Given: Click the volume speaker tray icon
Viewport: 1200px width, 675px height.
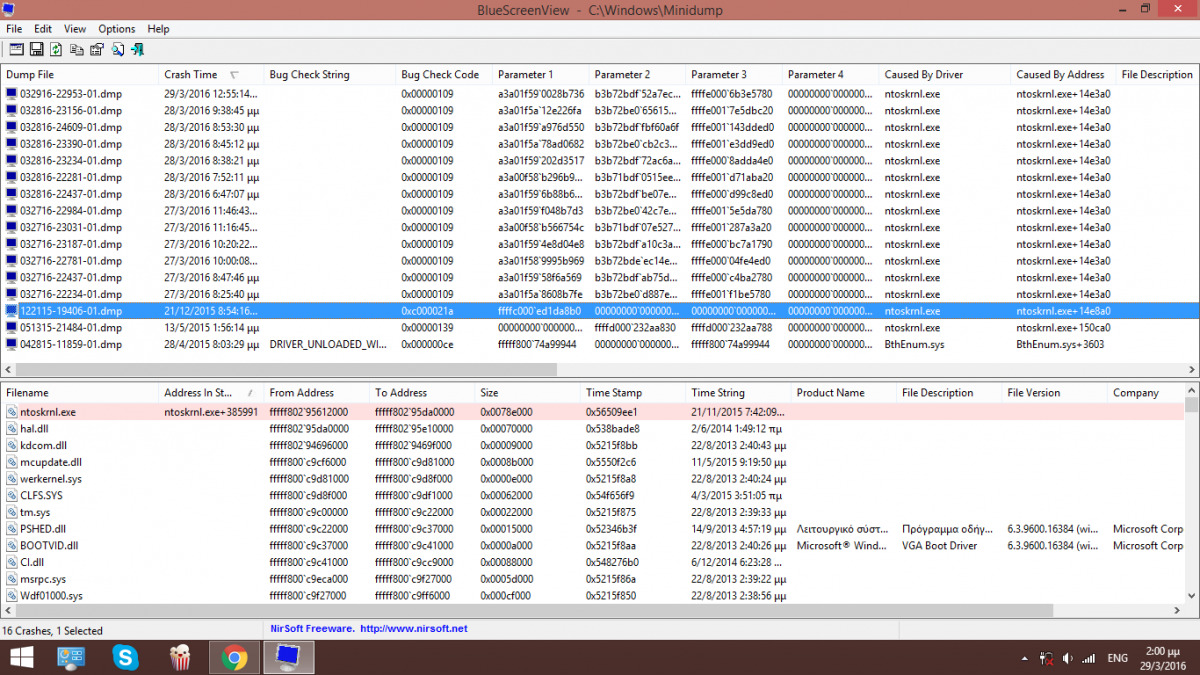Looking at the screenshot, I should coord(1069,658).
